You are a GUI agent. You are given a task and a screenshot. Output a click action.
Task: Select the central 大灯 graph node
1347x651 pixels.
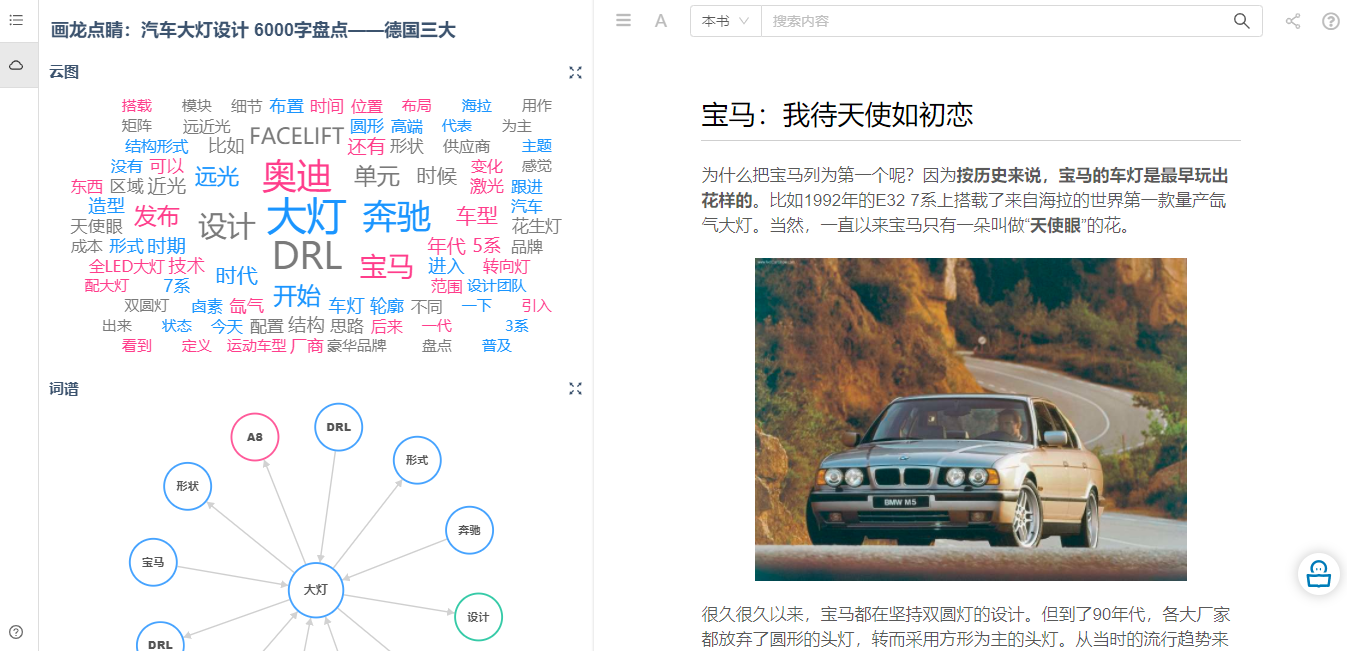click(x=316, y=590)
